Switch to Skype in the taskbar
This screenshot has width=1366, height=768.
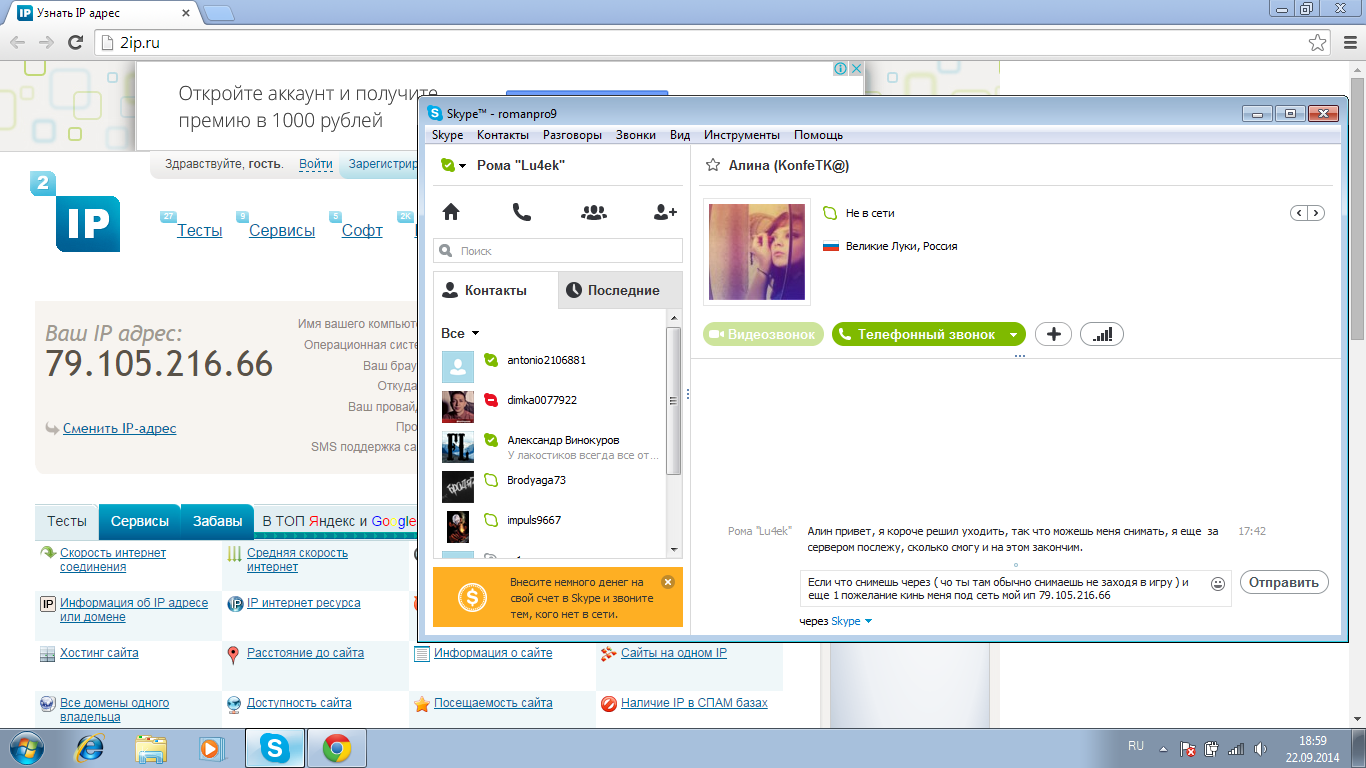pos(275,748)
